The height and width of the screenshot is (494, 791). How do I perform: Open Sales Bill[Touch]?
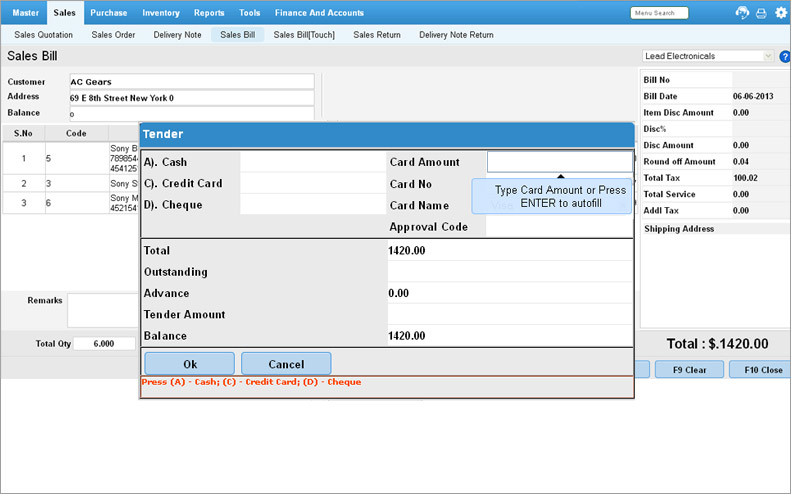[304, 35]
